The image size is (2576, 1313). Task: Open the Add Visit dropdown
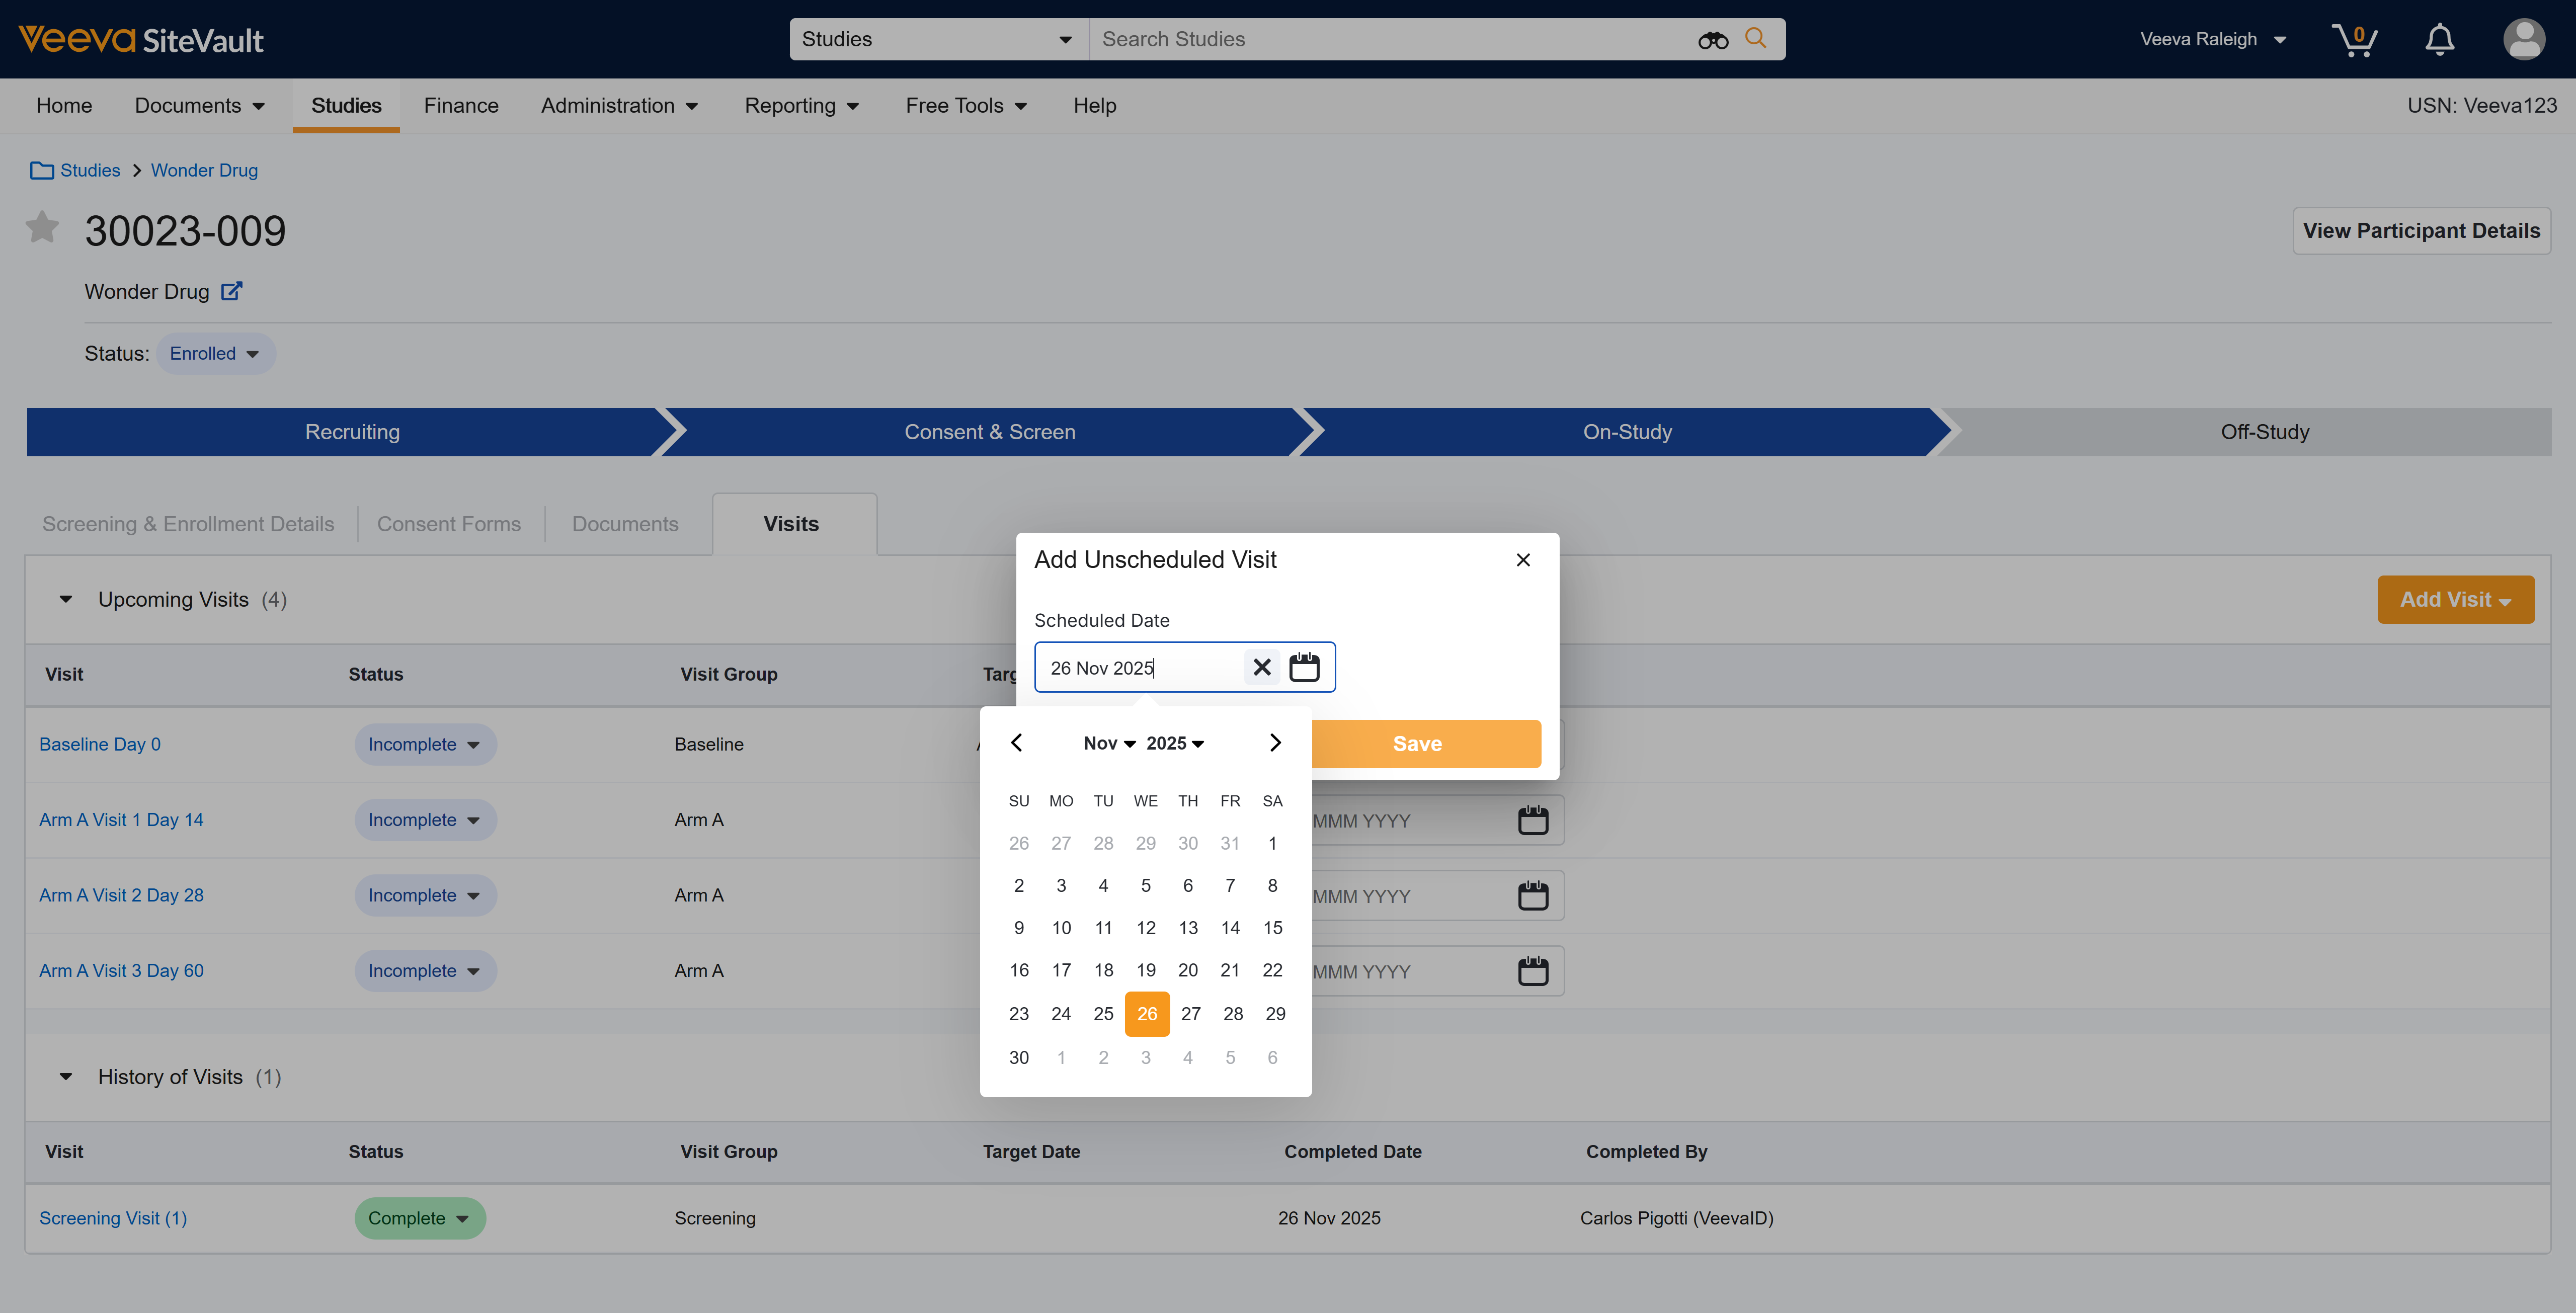[x=2456, y=599]
